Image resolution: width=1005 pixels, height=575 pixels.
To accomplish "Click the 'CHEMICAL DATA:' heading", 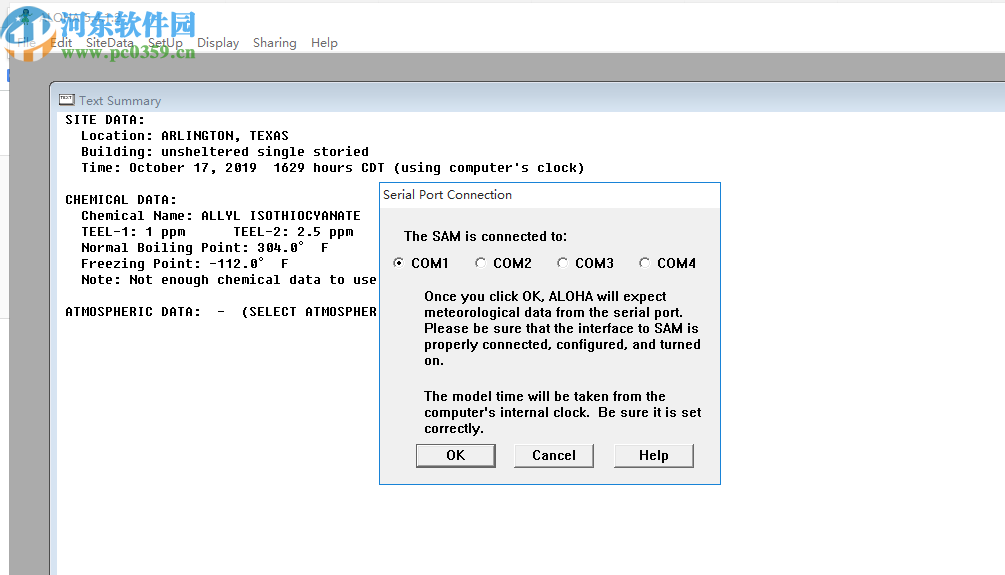I will pyautogui.click(x=121, y=200).
